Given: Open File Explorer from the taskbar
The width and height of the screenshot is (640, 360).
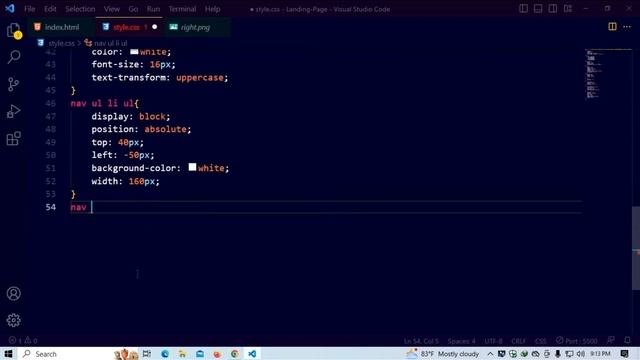Looking at the screenshot, I should pyautogui.click(x=182, y=353).
